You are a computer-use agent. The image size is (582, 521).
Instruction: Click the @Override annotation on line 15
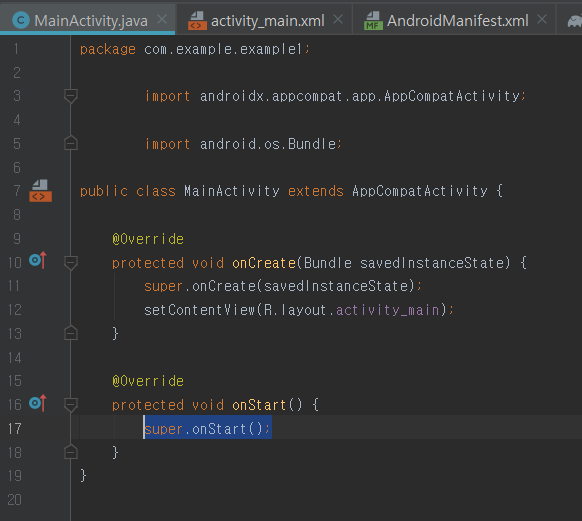click(148, 381)
